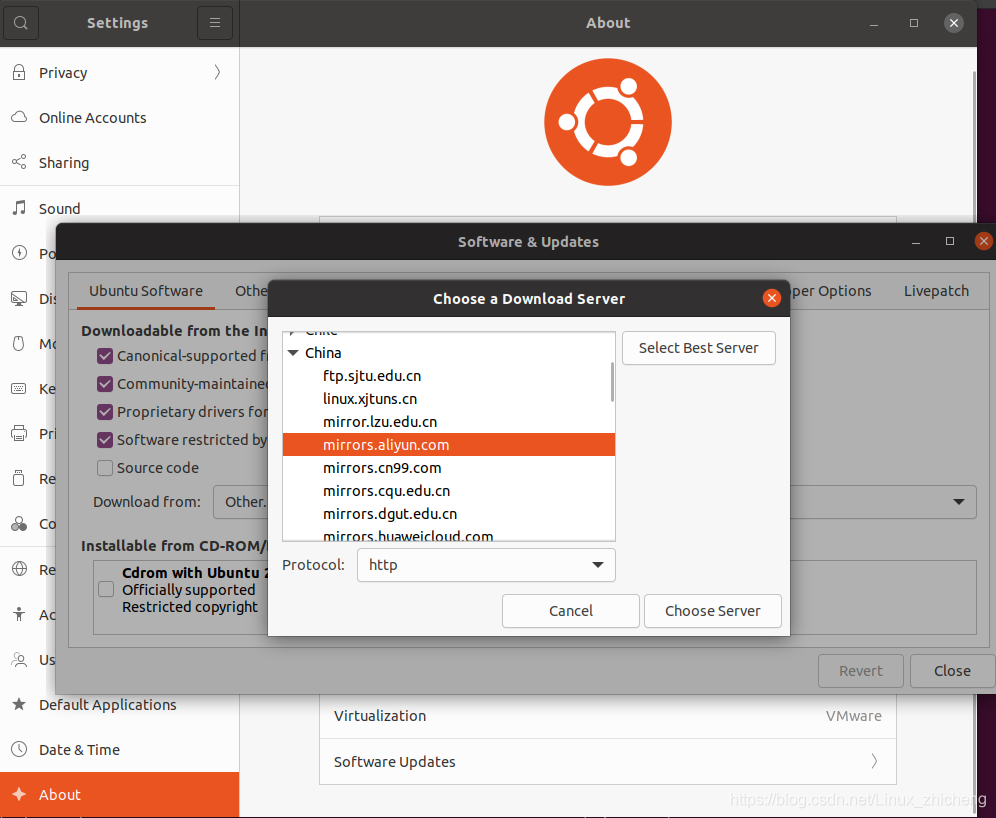The width and height of the screenshot is (996, 818).
Task: Switch to the Livepatch tab
Action: pos(936,291)
